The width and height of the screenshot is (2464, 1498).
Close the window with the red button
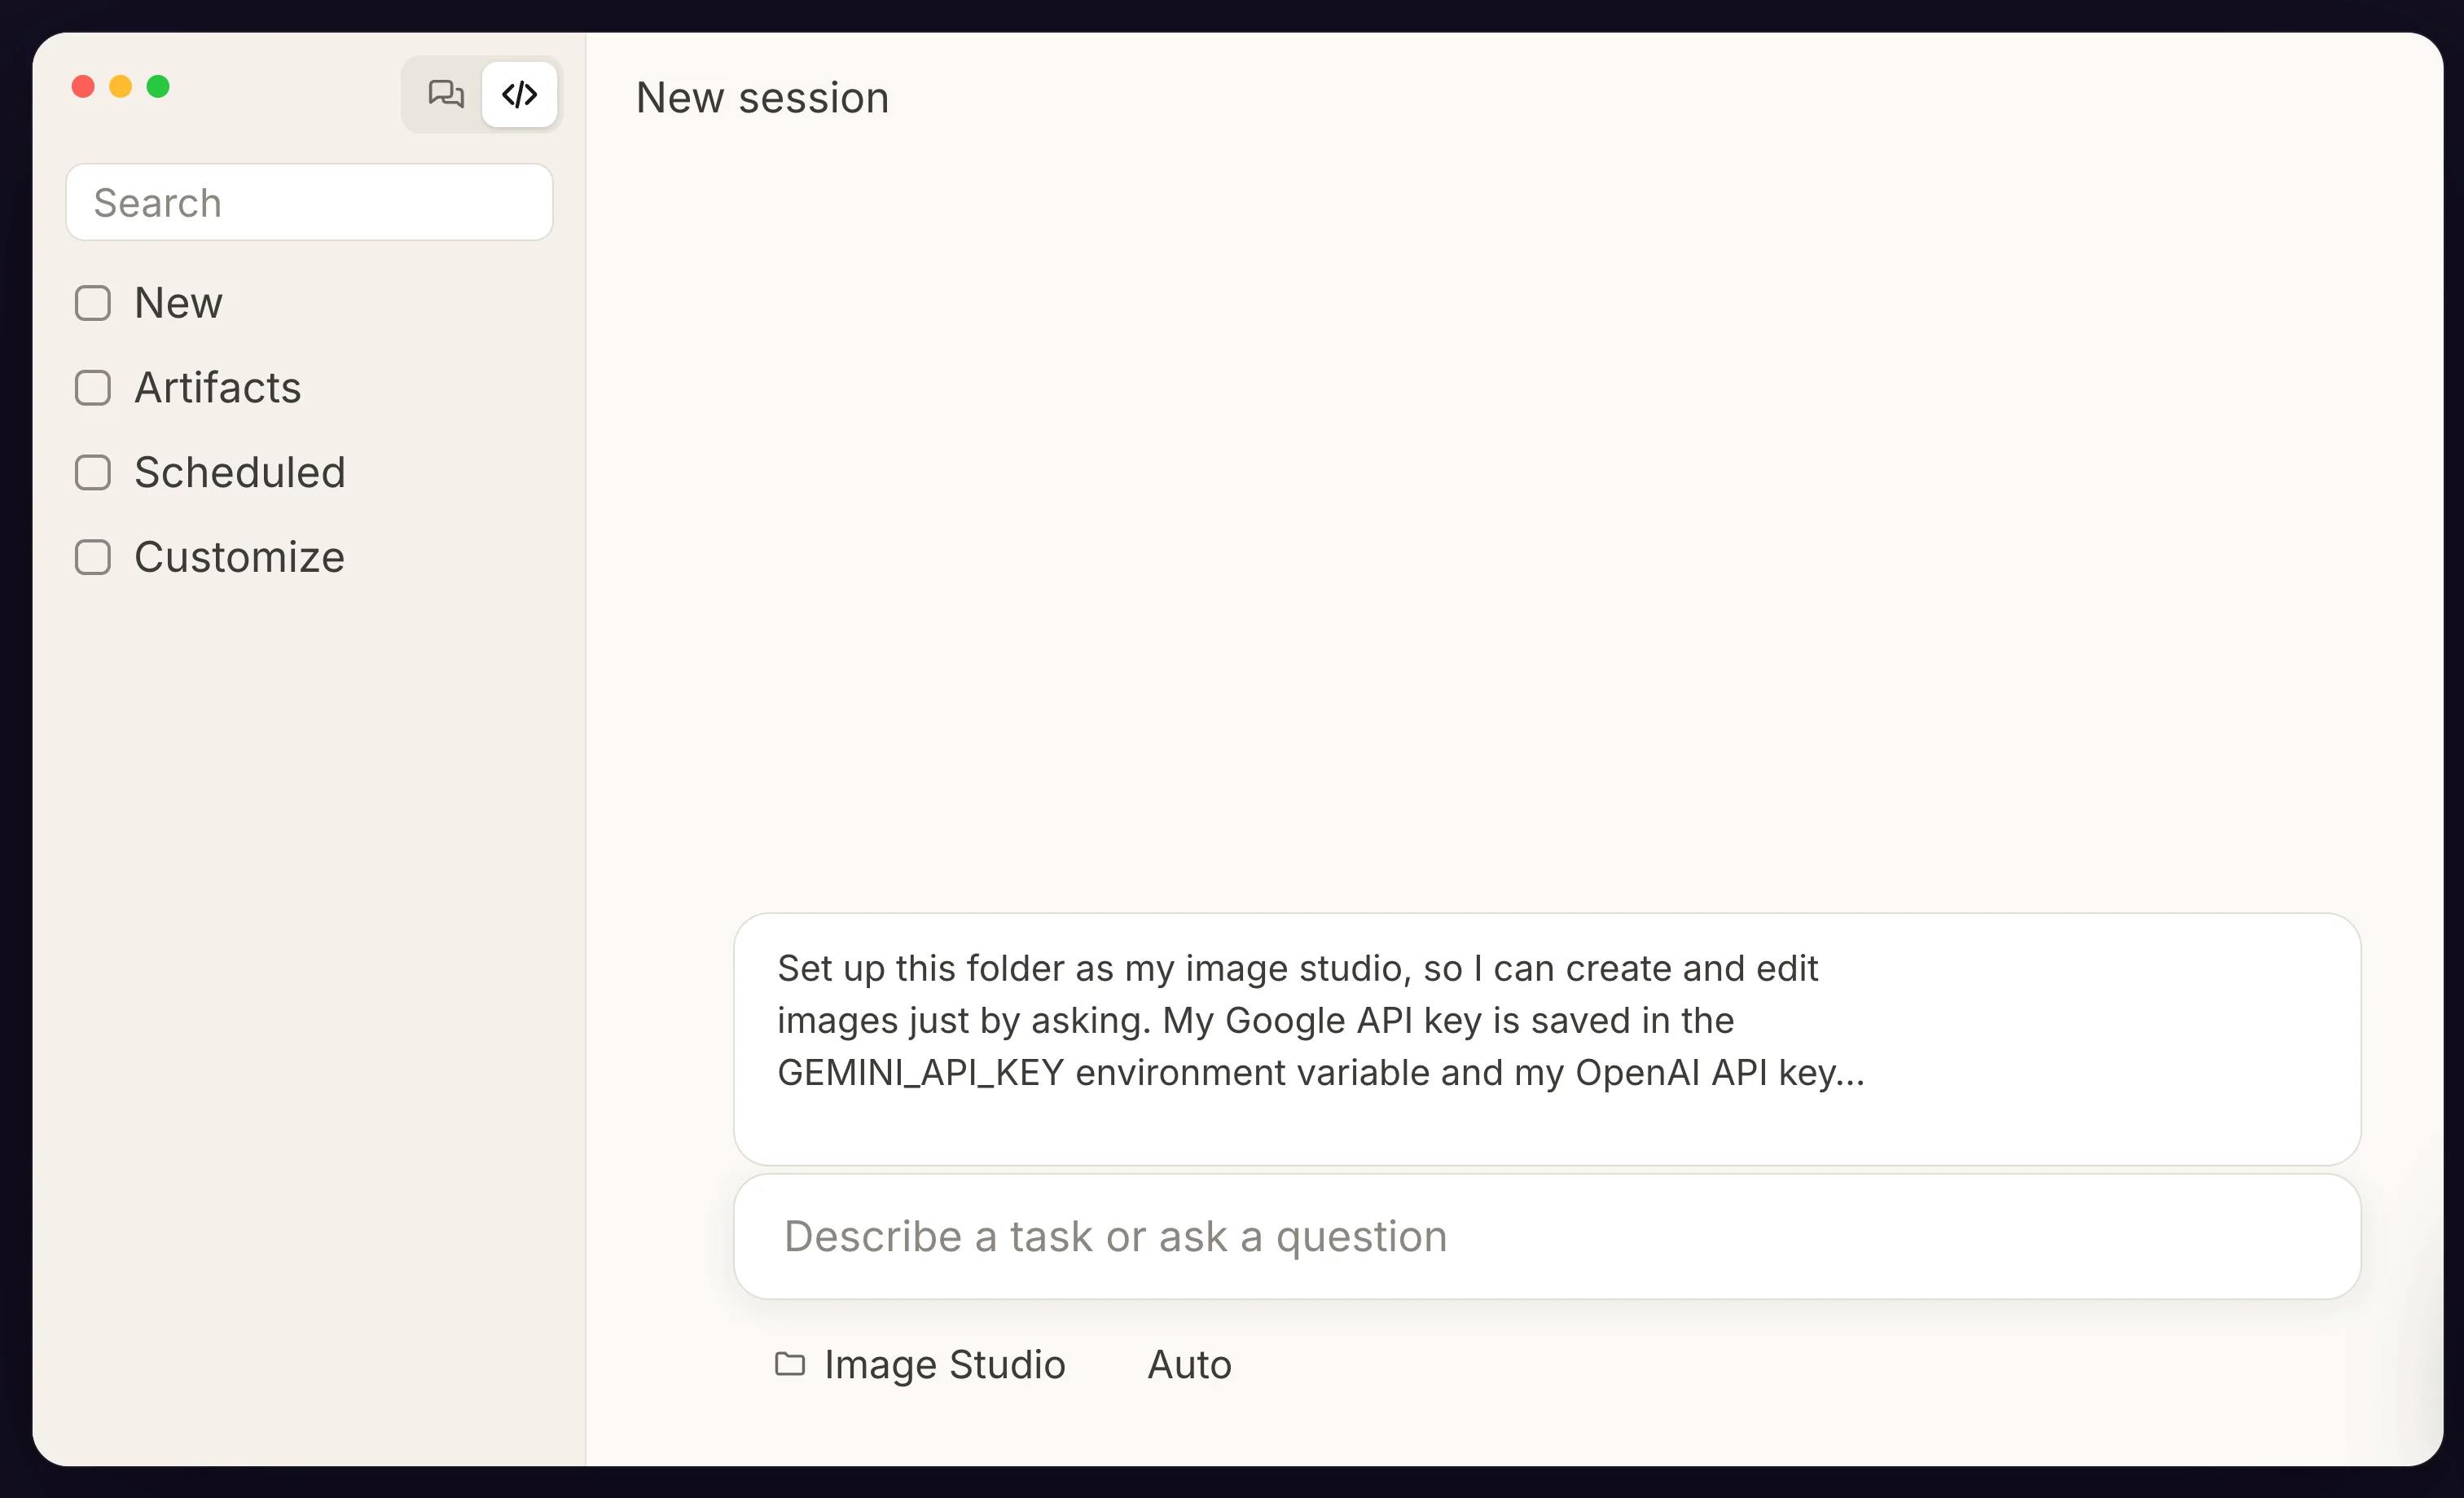click(x=83, y=87)
